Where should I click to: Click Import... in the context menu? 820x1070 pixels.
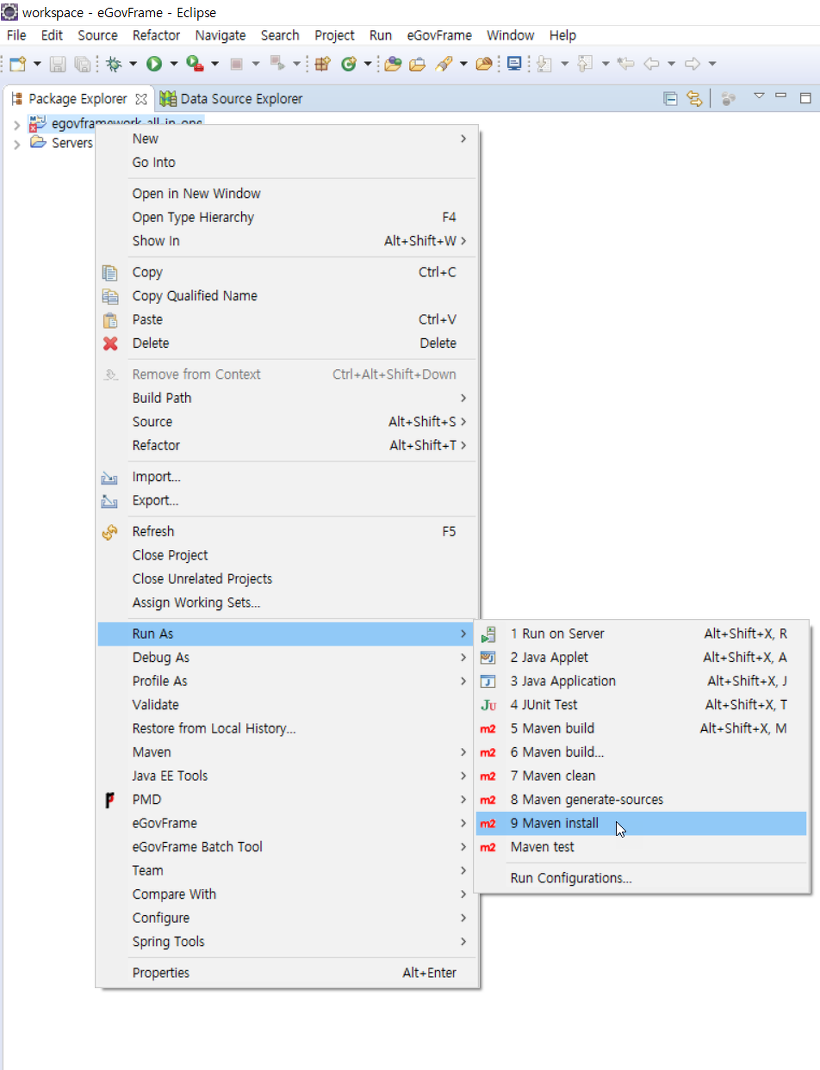point(288,477)
